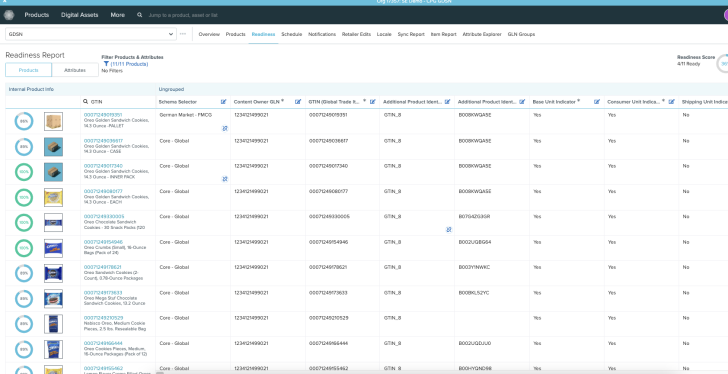Image resolution: width=728 pixels, height=374 pixels.
Task: Open the Digital Assets menu
Action: tap(80, 15)
